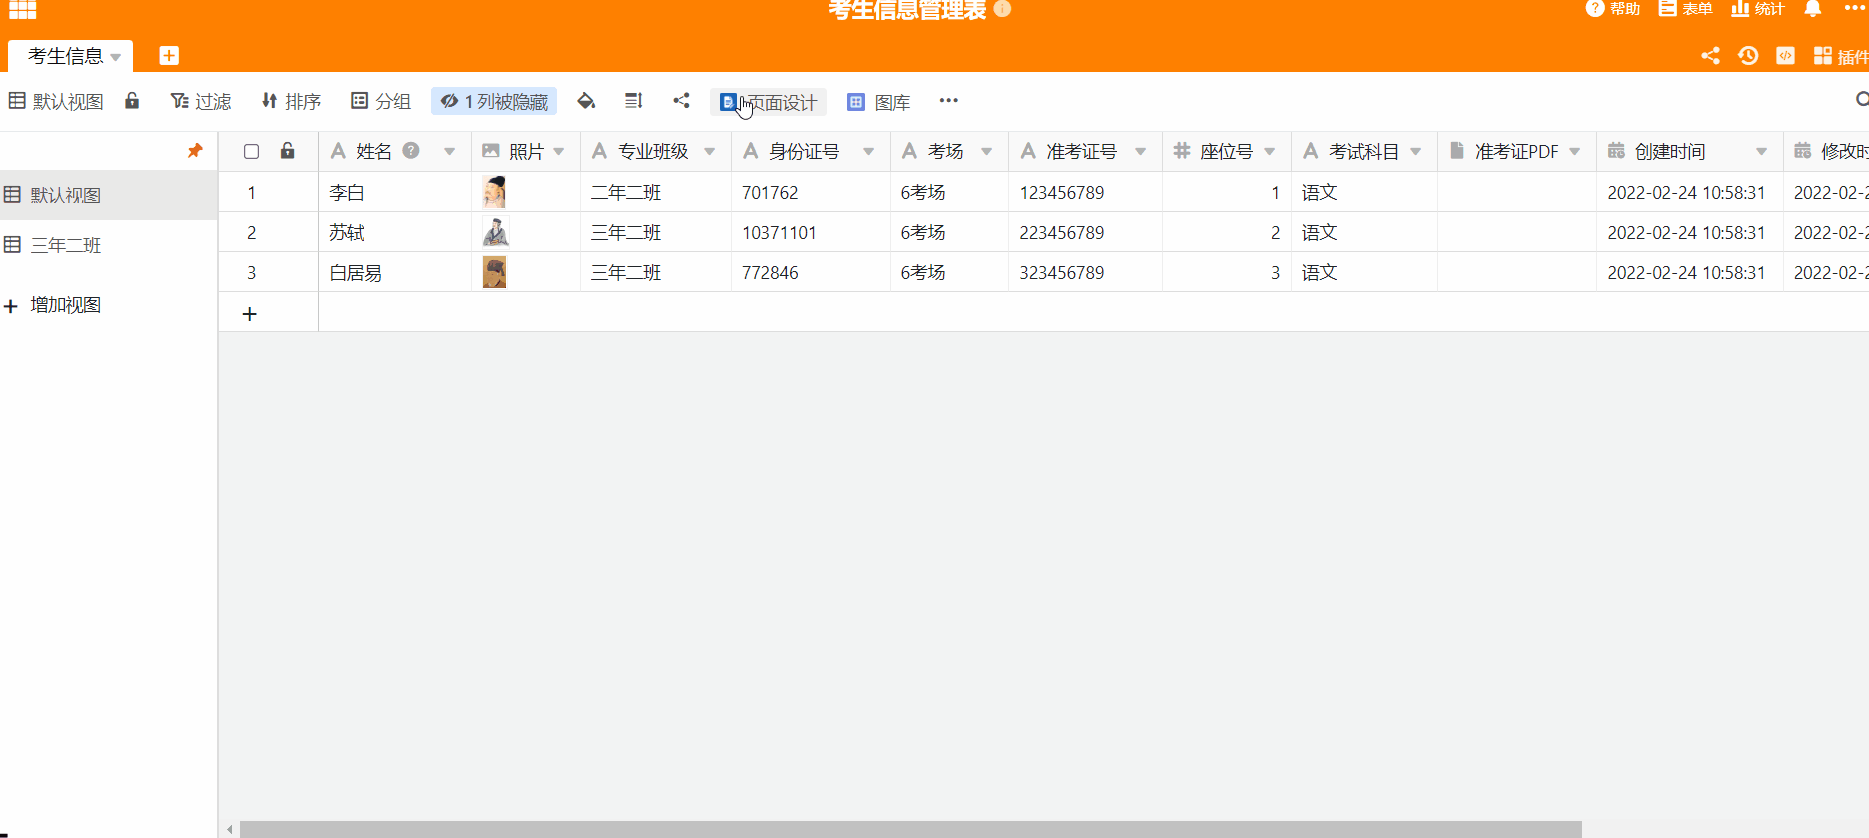Open the paint bucket row color tool
Screen dimensions: 1869x838
pos(586,100)
